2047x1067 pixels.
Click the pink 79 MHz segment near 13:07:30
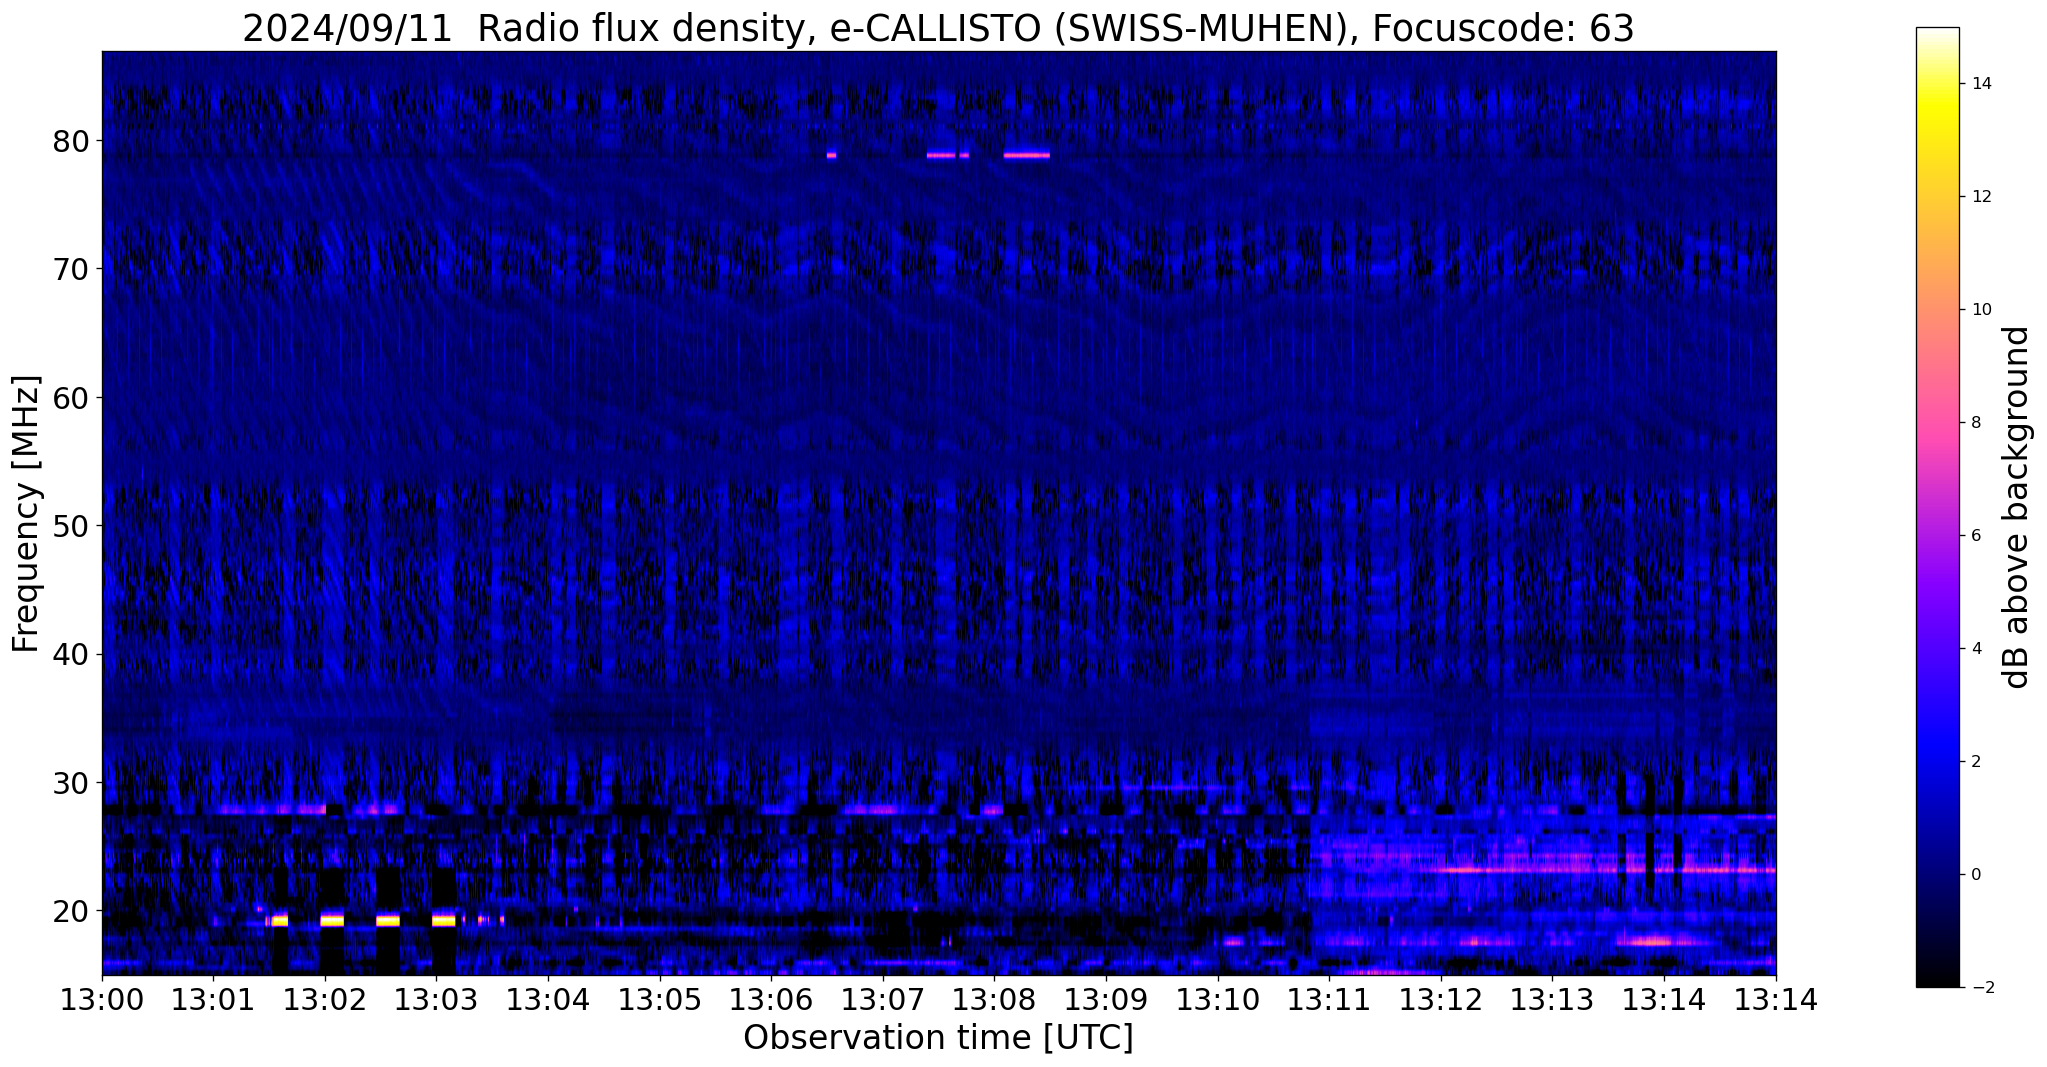(941, 155)
